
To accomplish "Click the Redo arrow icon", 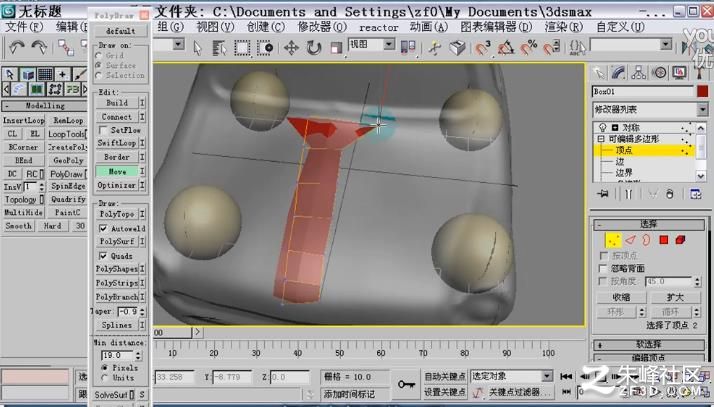I will tap(39, 46).
